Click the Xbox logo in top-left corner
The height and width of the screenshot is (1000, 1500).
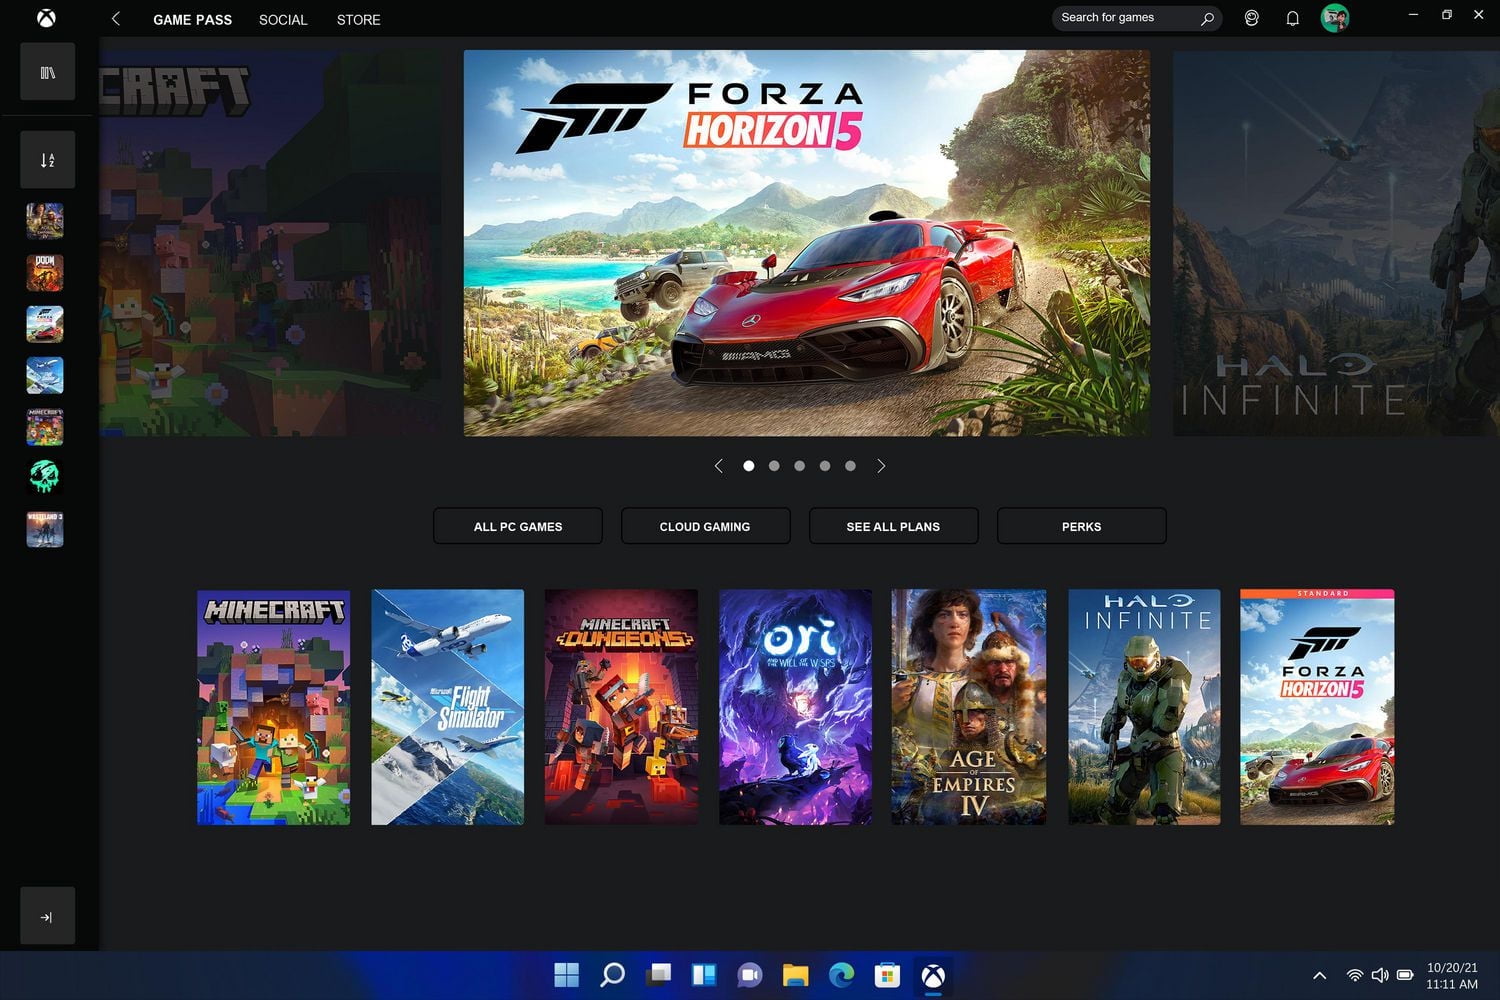coord(47,18)
